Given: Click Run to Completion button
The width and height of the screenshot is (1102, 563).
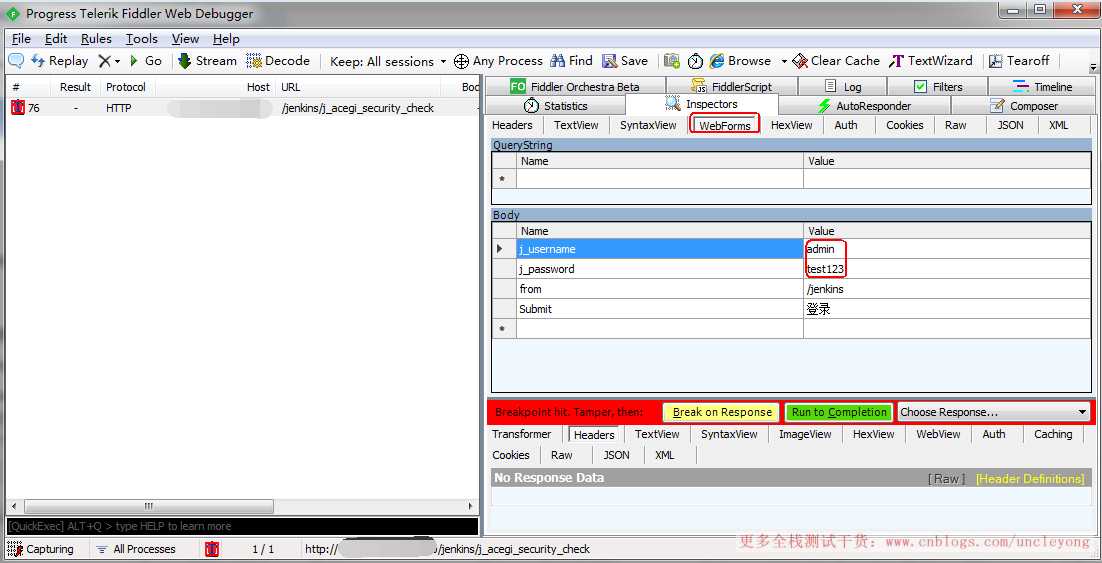Looking at the screenshot, I should pos(839,412).
